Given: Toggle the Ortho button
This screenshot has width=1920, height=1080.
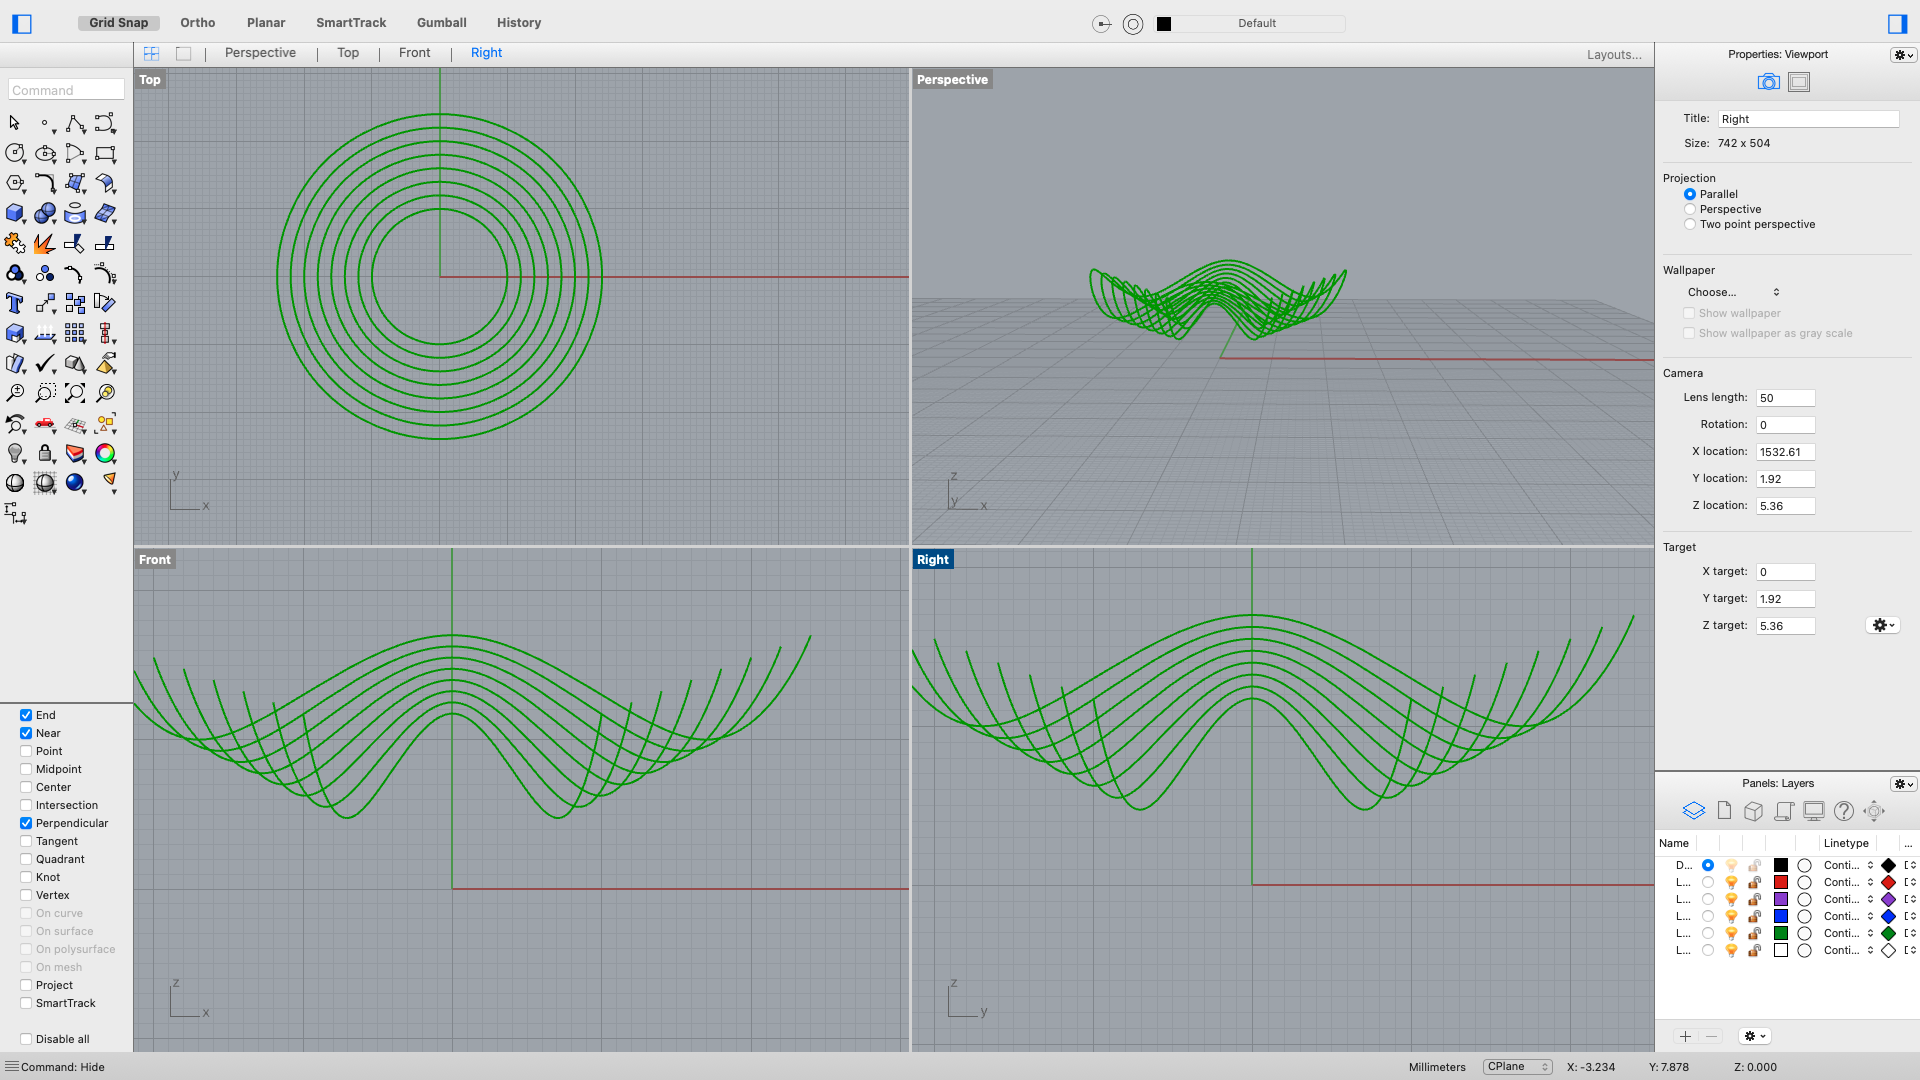Looking at the screenshot, I should (x=198, y=22).
